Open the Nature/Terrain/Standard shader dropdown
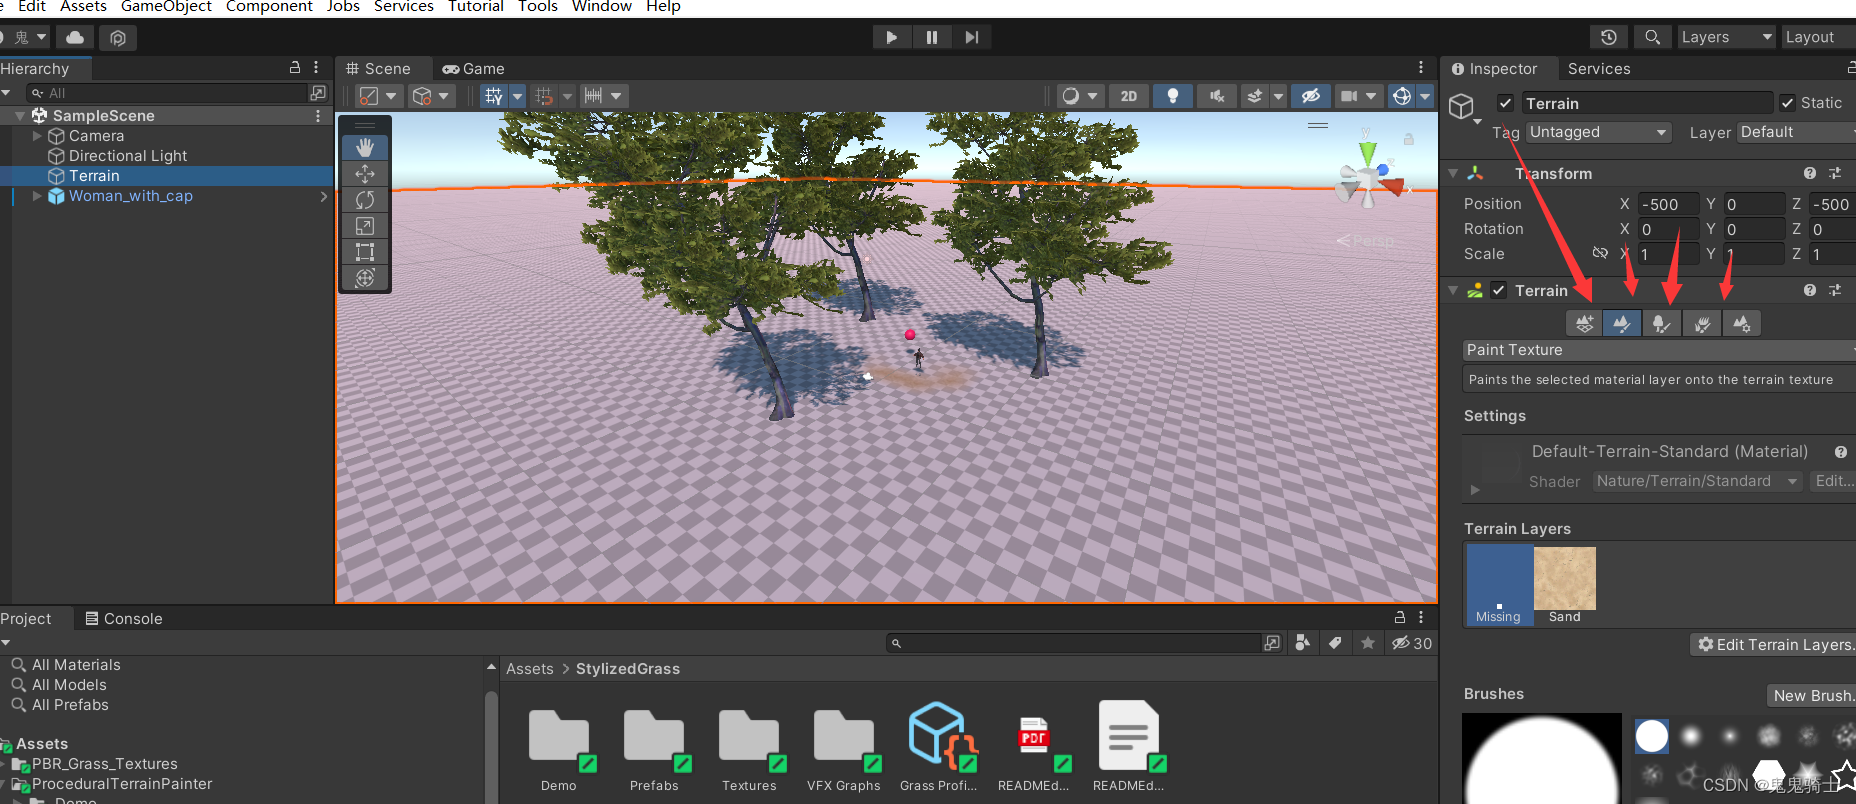Image resolution: width=1856 pixels, height=804 pixels. tap(1697, 481)
